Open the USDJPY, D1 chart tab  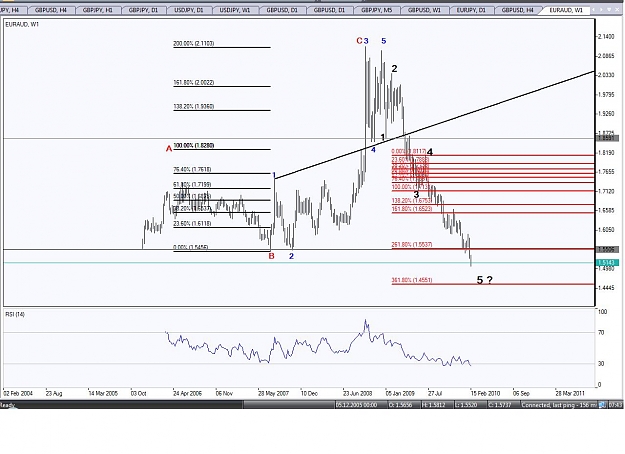pyautogui.click(x=189, y=10)
